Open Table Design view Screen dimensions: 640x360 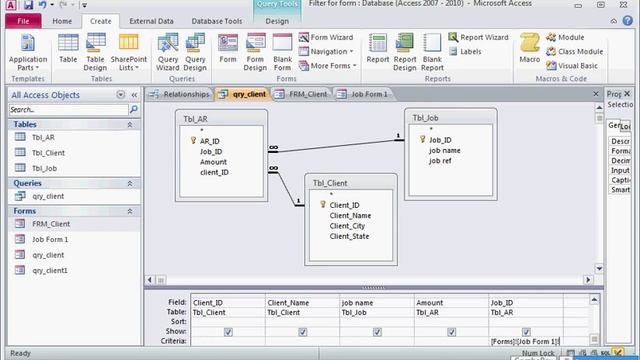(x=95, y=52)
